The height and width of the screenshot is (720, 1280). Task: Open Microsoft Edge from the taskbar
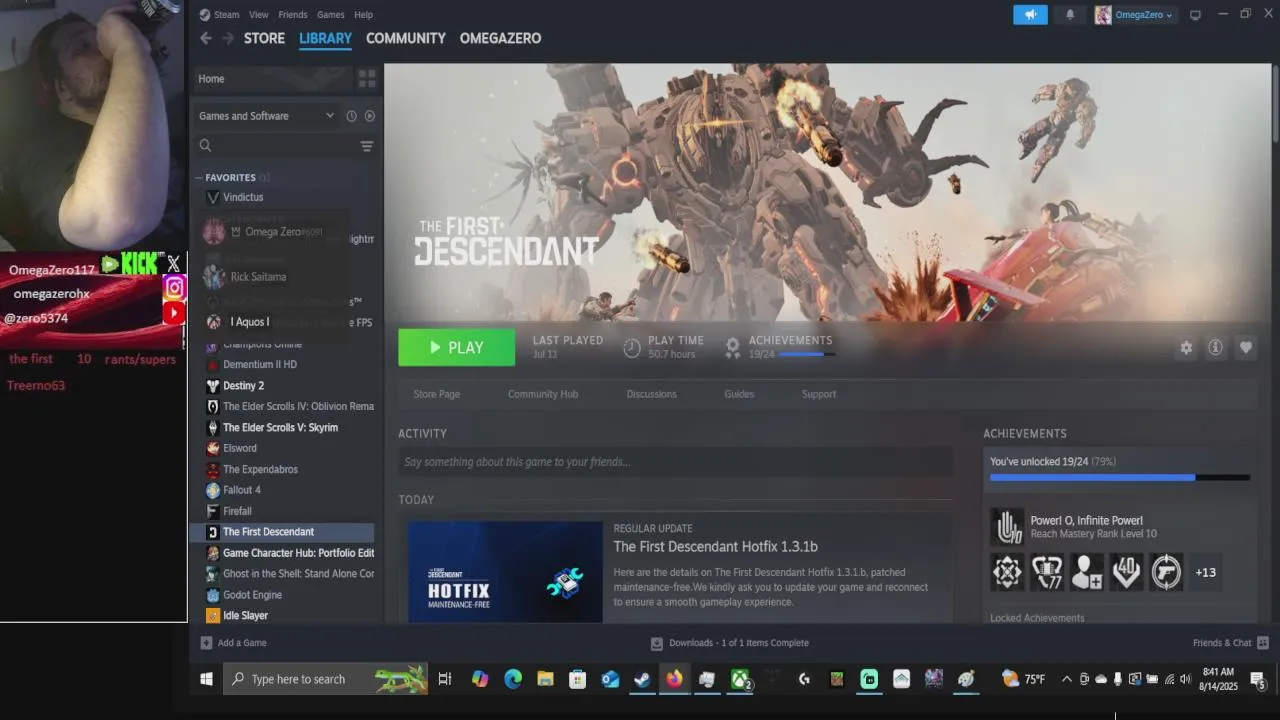click(x=513, y=679)
